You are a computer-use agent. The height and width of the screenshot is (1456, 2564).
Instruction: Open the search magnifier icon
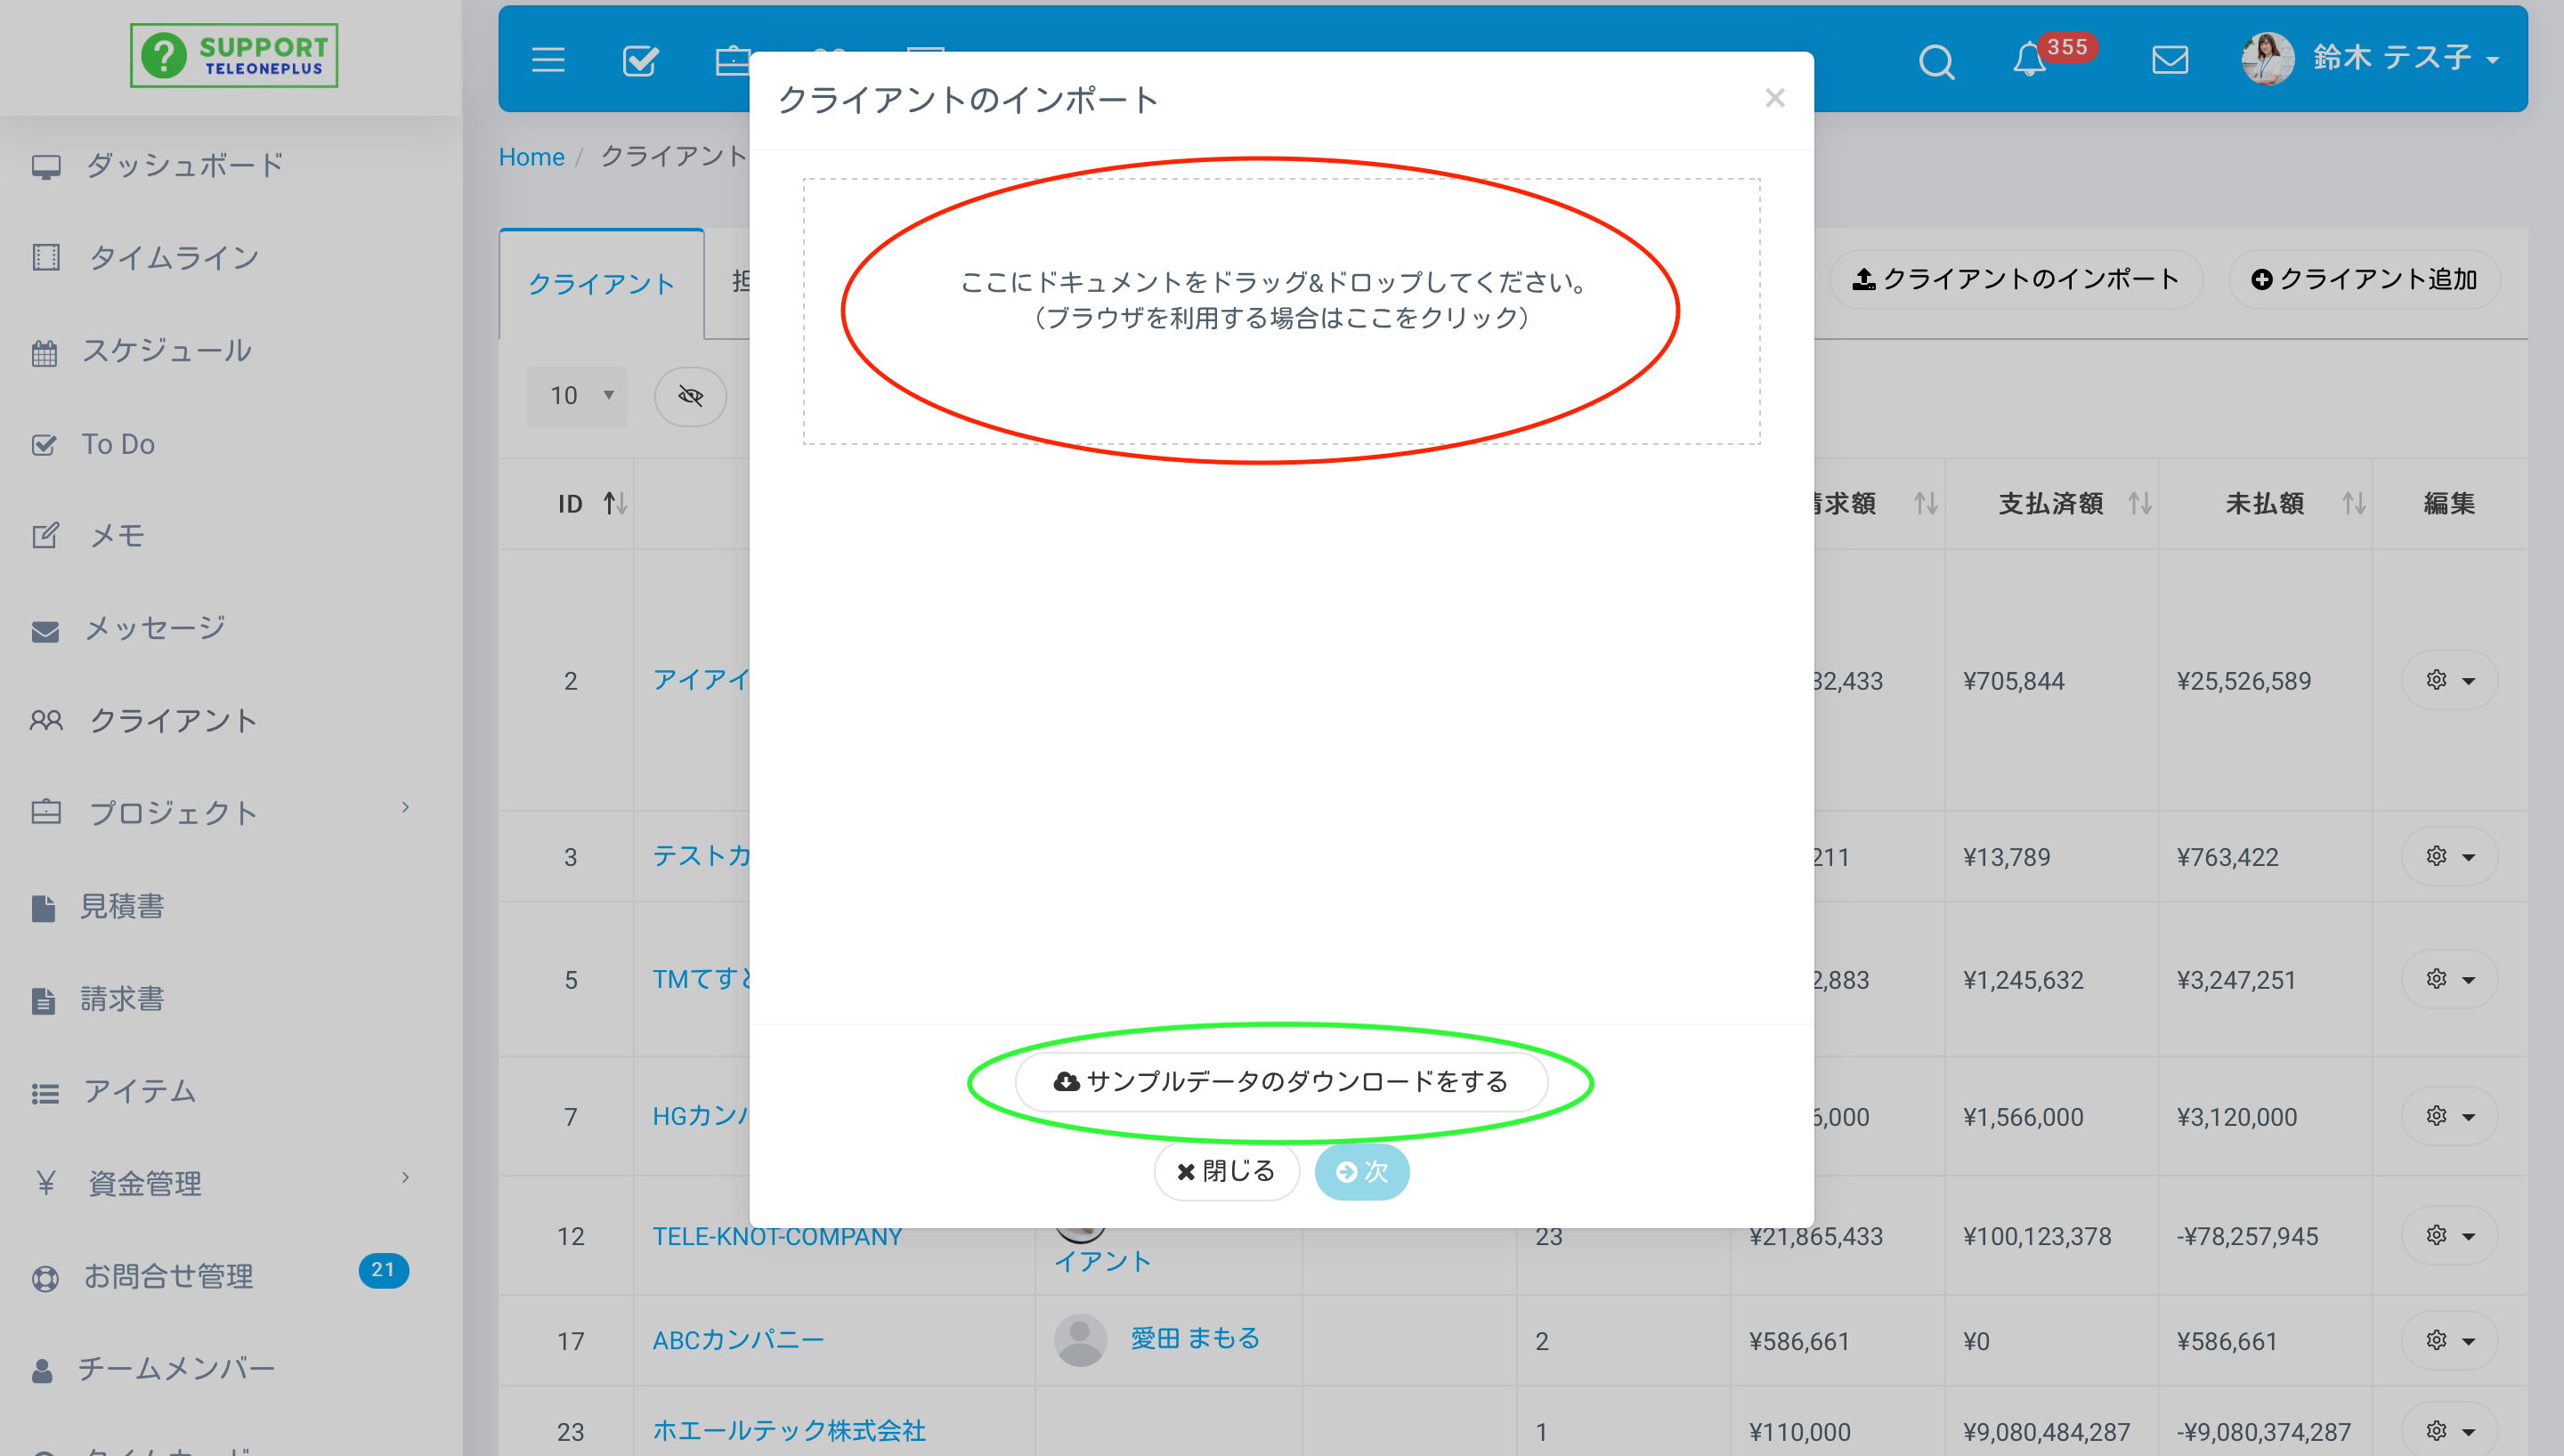[1936, 61]
